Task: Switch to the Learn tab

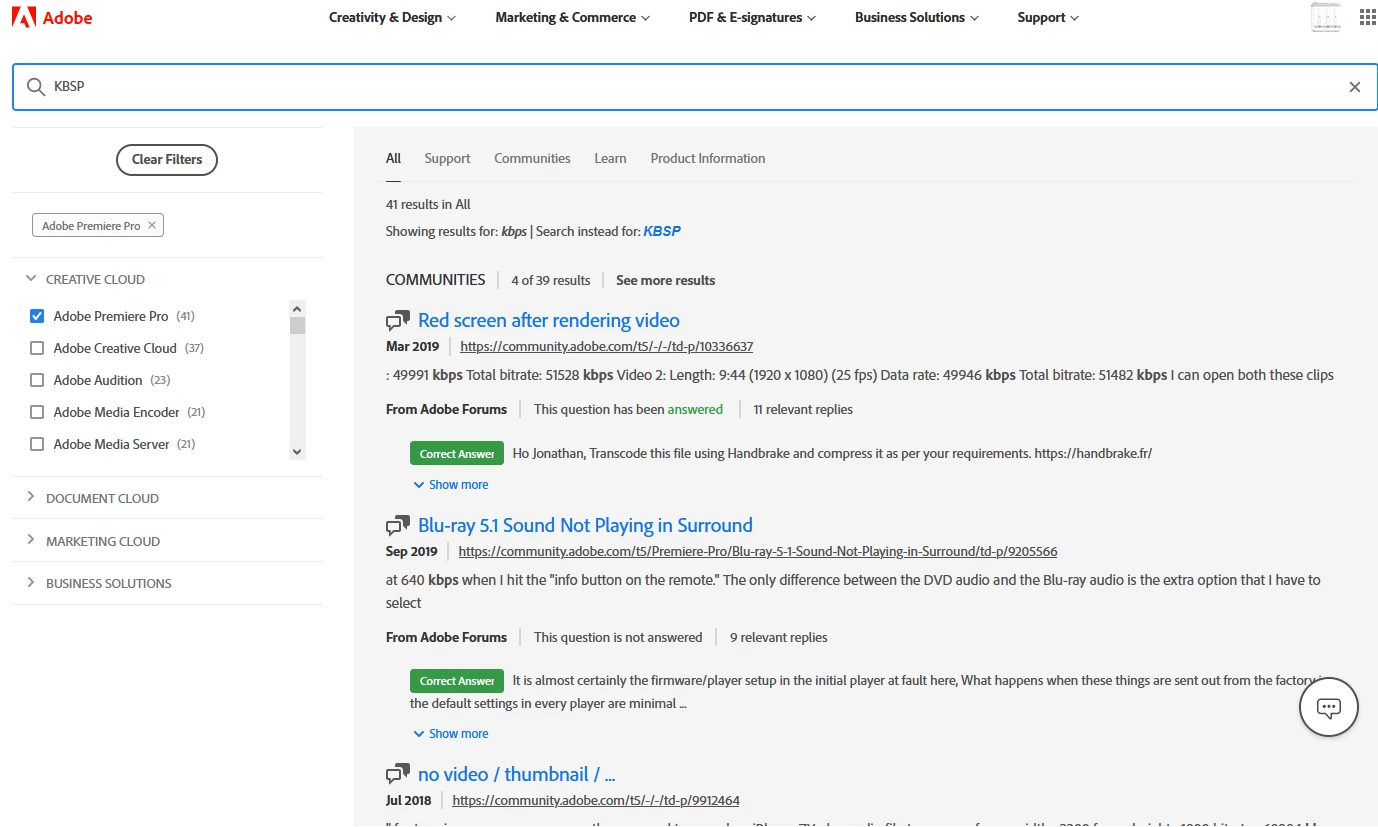Action: (610, 158)
